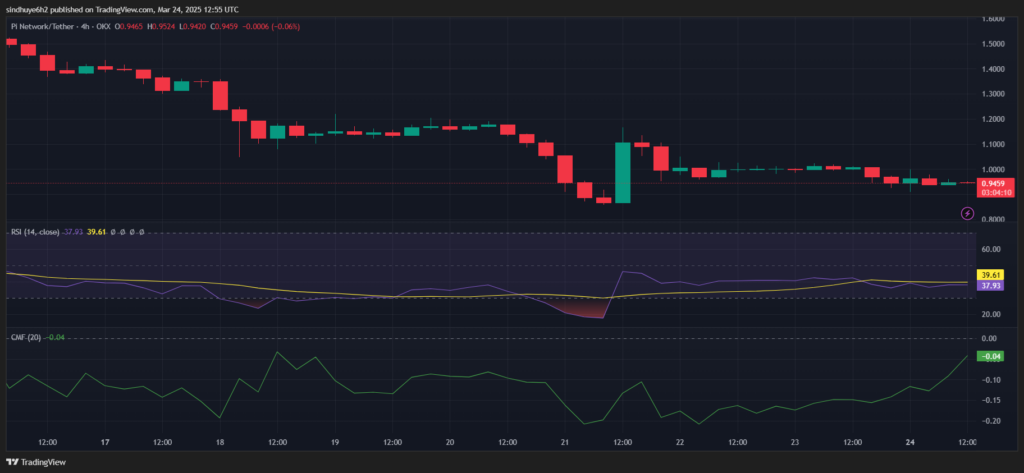Click the 0.00 CMF axis label
1024x473 pixels.
point(989,338)
